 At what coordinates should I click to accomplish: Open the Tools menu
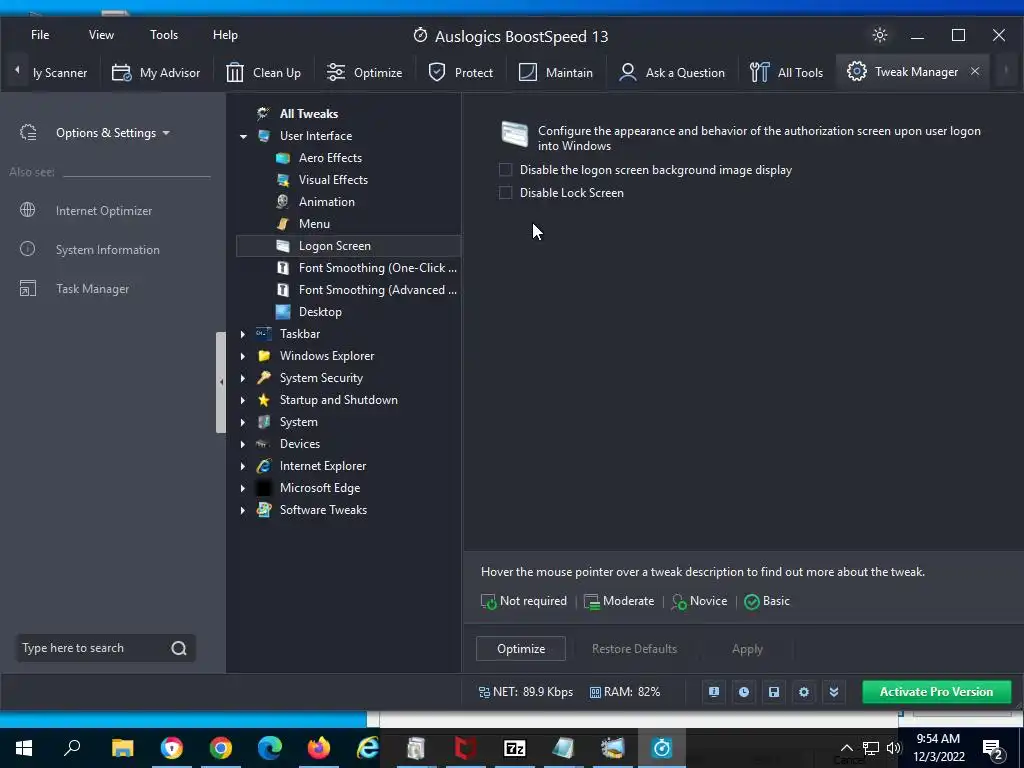pyautogui.click(x=163, y=35)
